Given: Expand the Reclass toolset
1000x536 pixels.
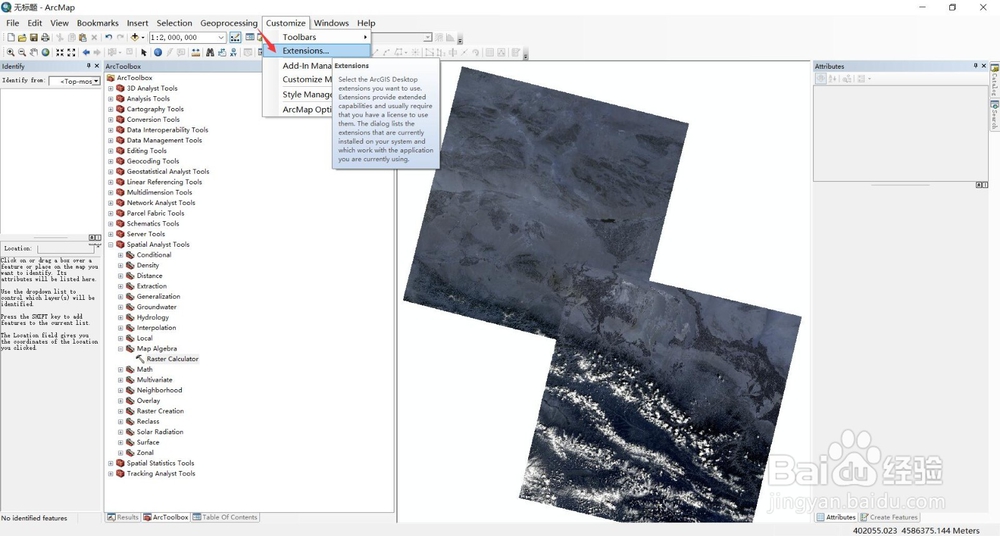Looking at the screenshot, I should click(121, 422).
